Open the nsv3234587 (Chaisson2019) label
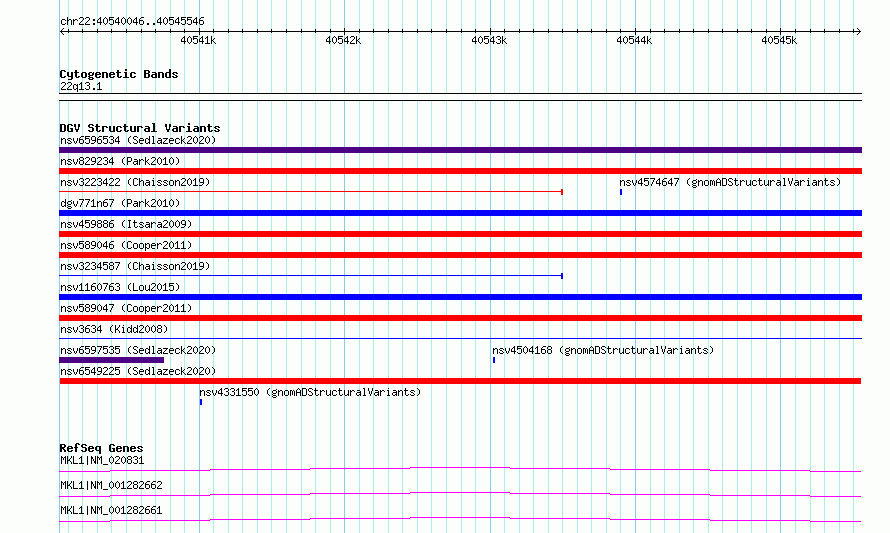The image size is (890, 533). pos(135,266)
